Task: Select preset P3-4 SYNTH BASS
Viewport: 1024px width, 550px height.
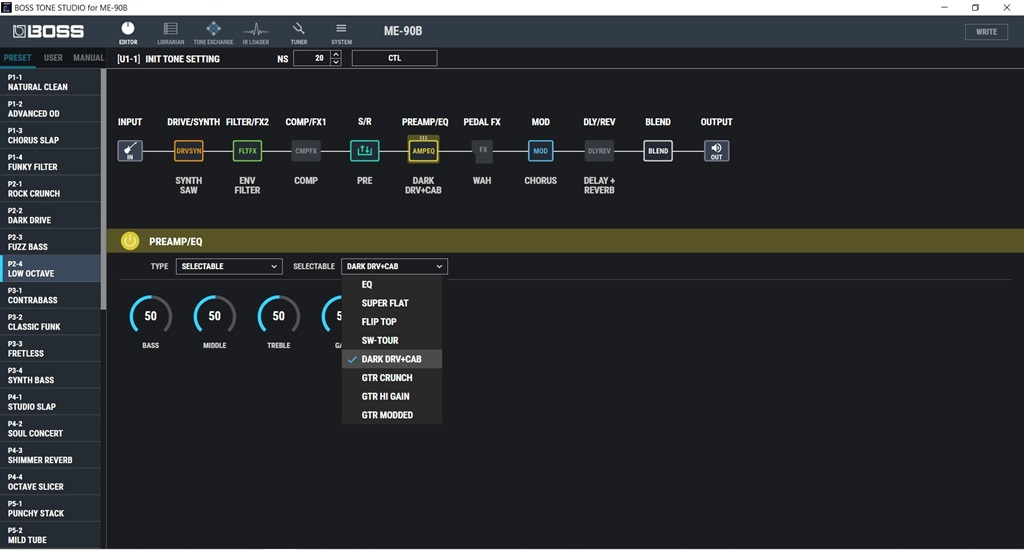Action: 50,376
